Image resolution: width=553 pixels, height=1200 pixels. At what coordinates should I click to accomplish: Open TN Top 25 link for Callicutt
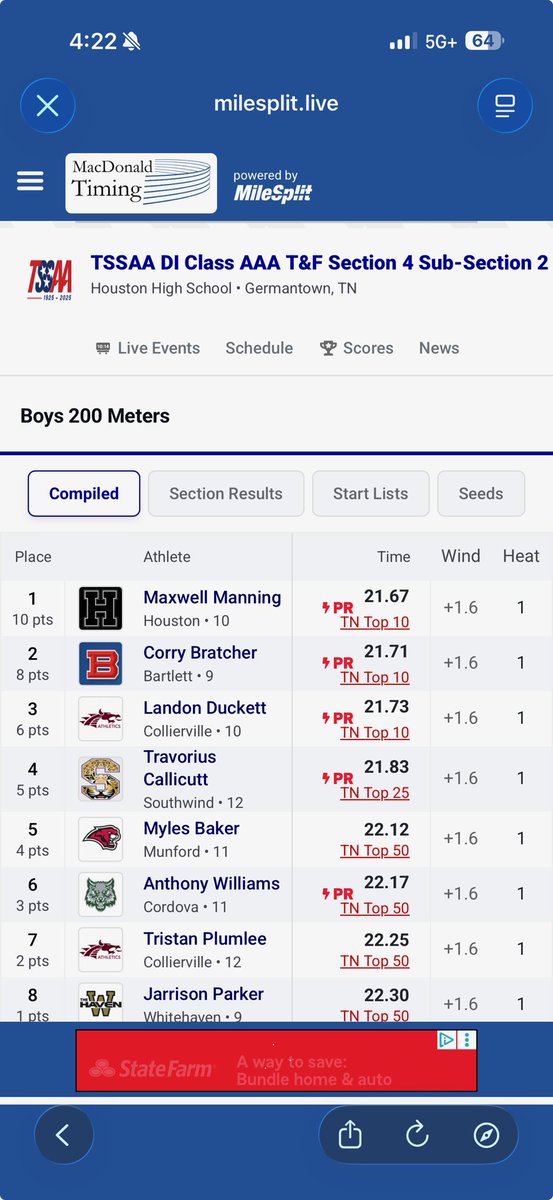coord(374,792)
